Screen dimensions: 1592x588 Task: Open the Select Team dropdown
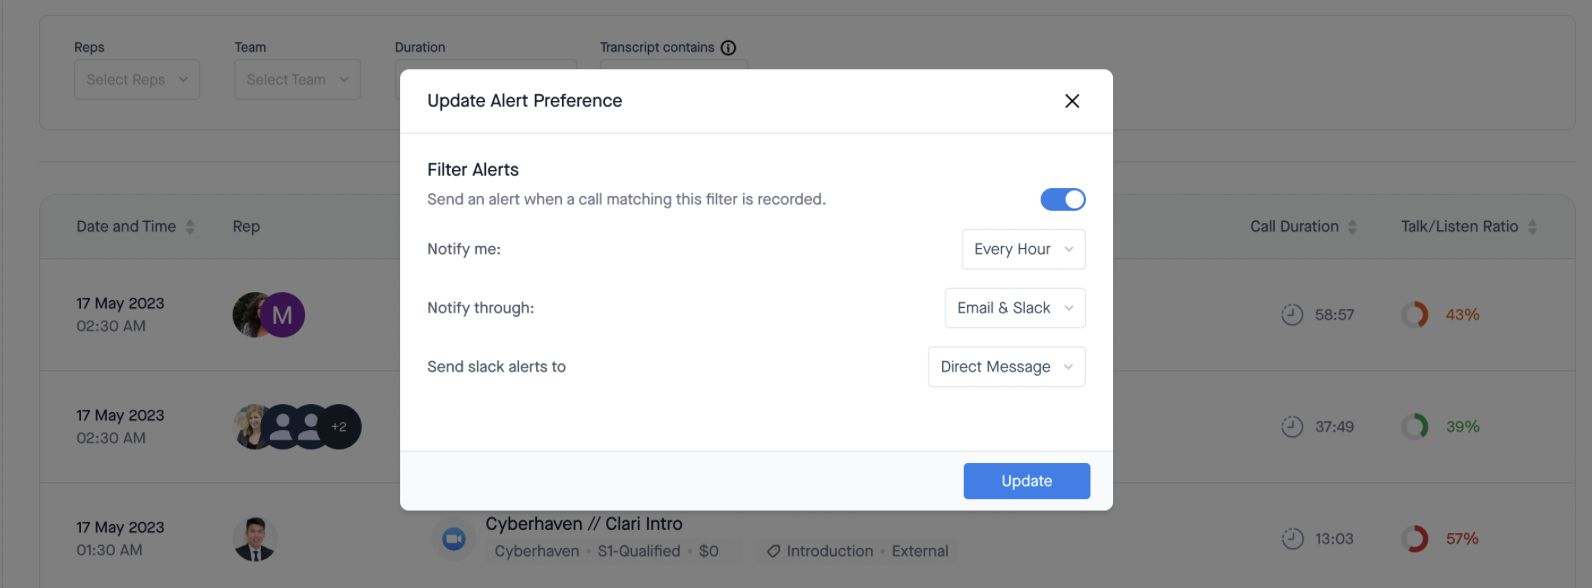(x=297, y=80)
